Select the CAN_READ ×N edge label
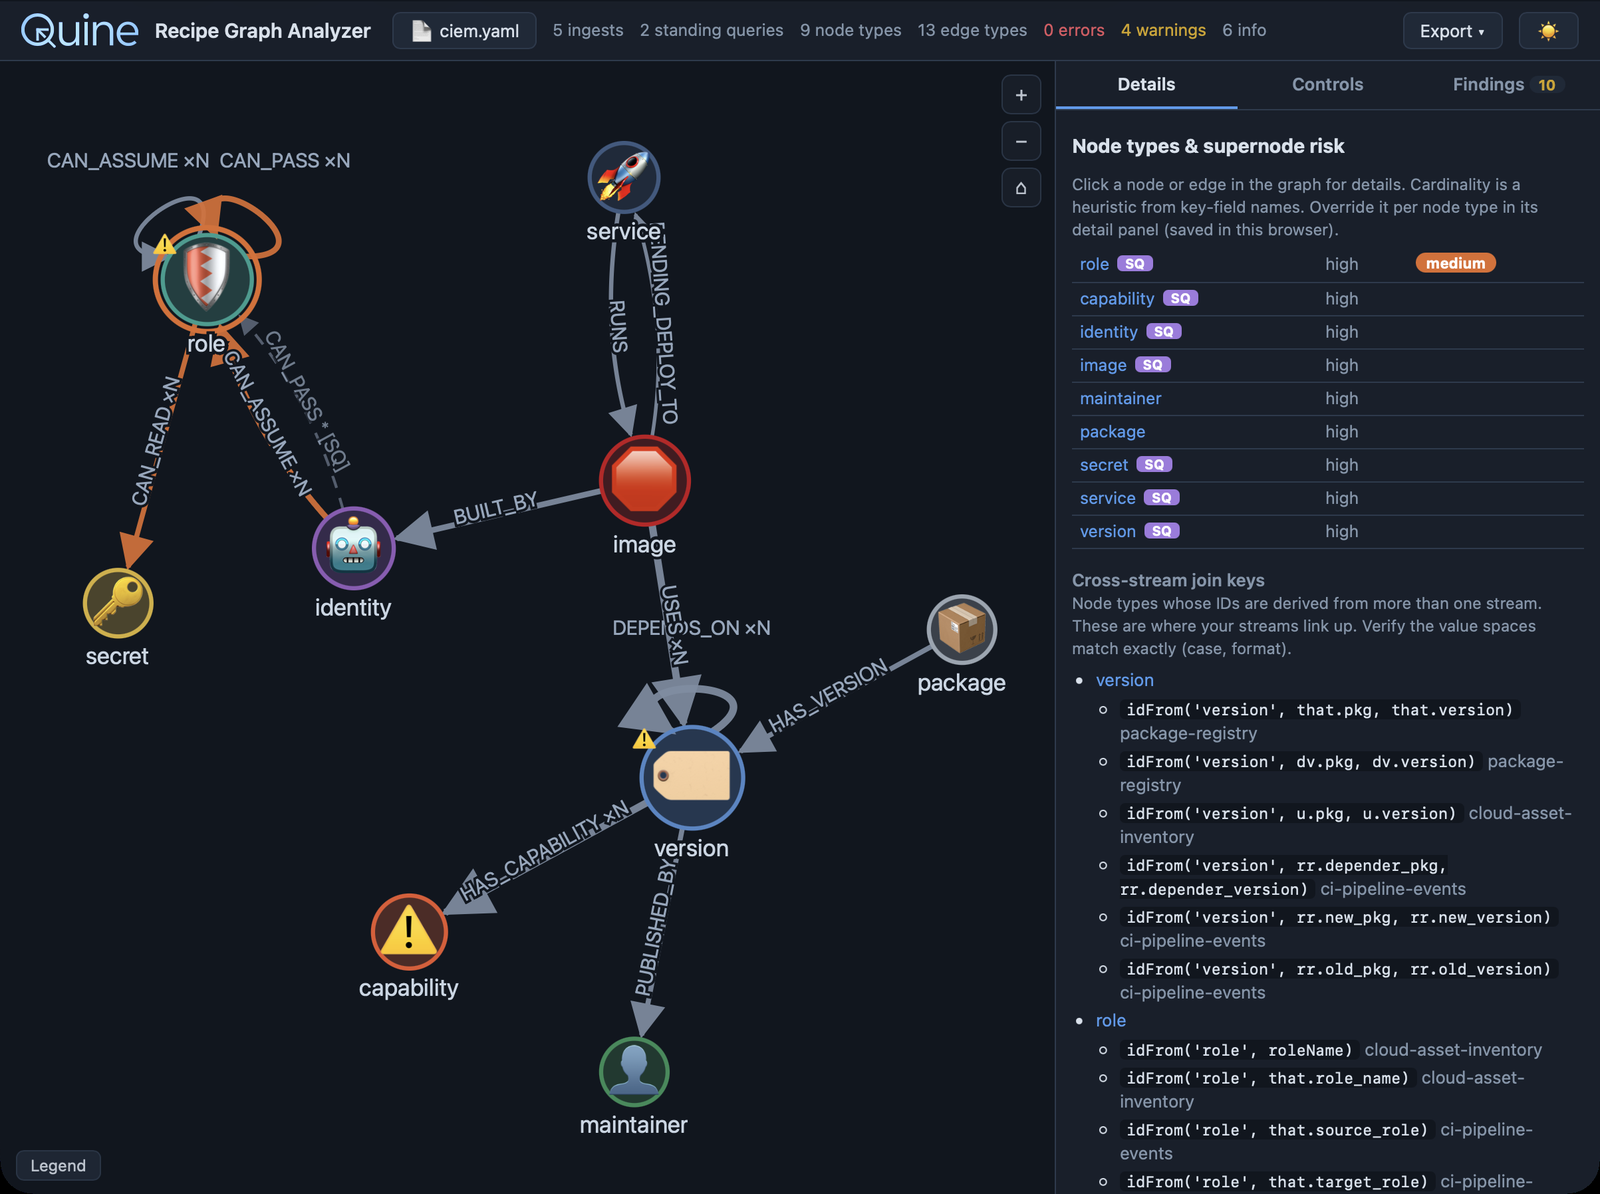This screenshot has height=1194, width=1600. [x=157, y=441]
